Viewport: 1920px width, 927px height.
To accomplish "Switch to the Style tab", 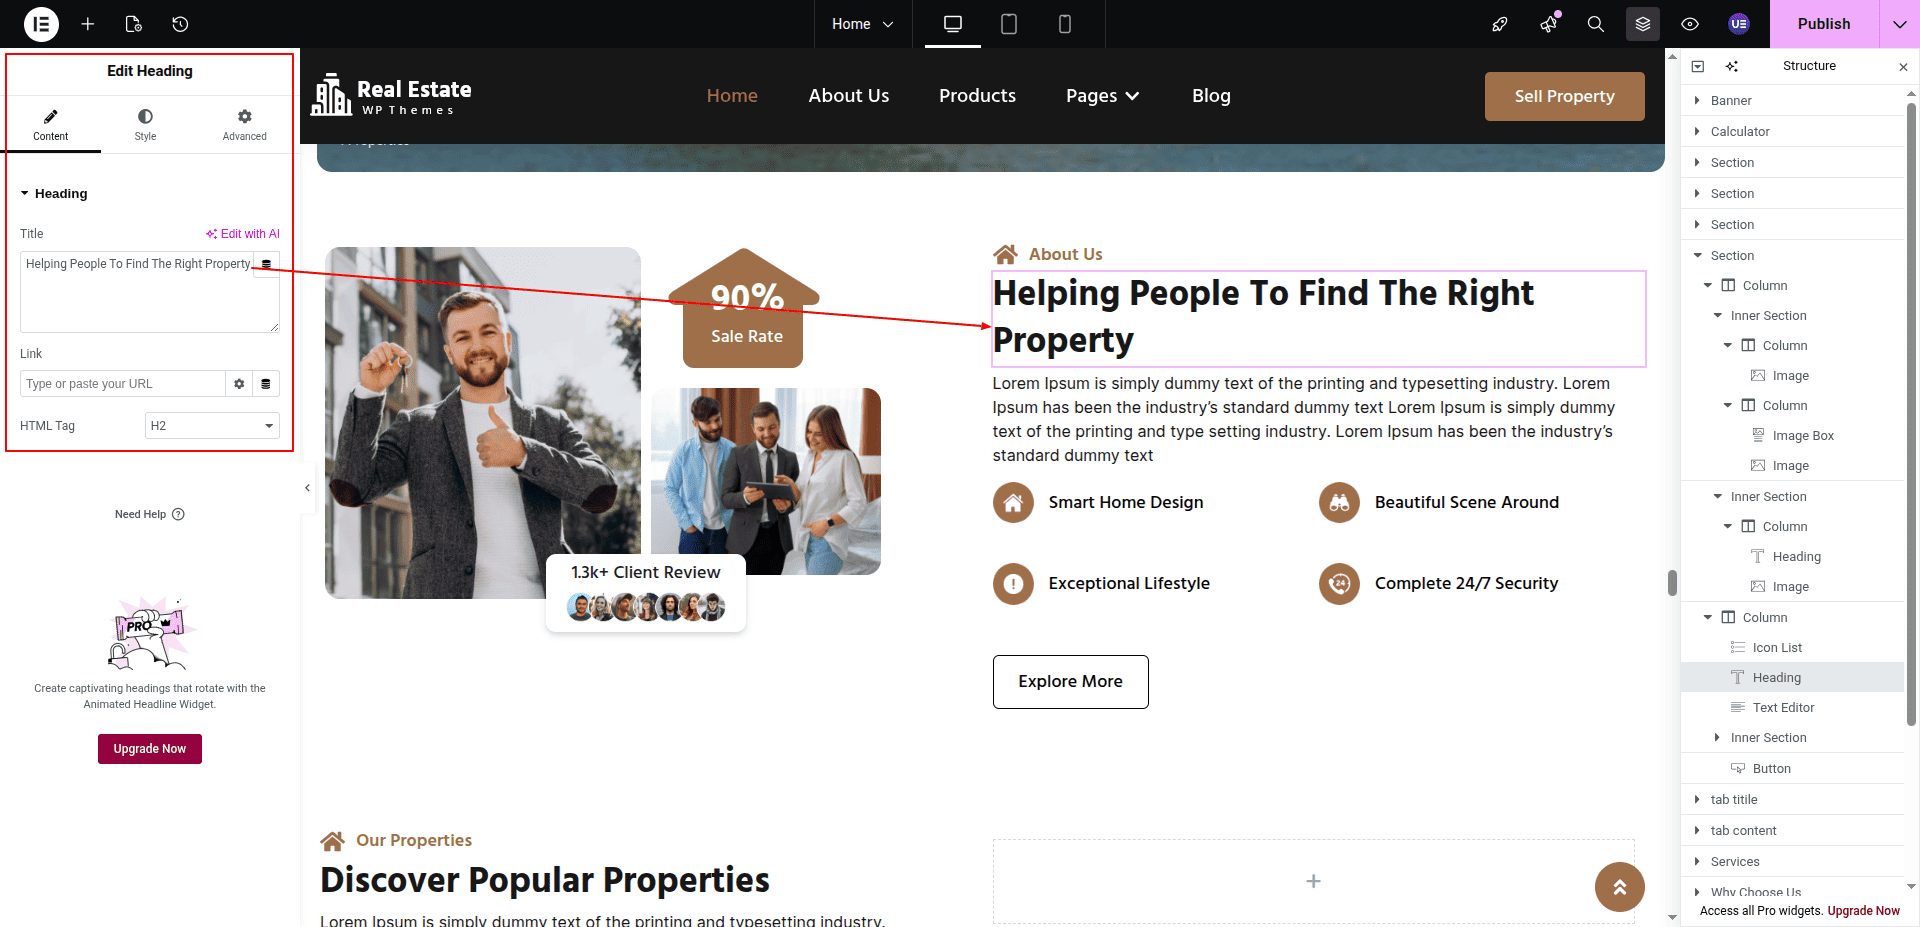I will coord(145,124).
